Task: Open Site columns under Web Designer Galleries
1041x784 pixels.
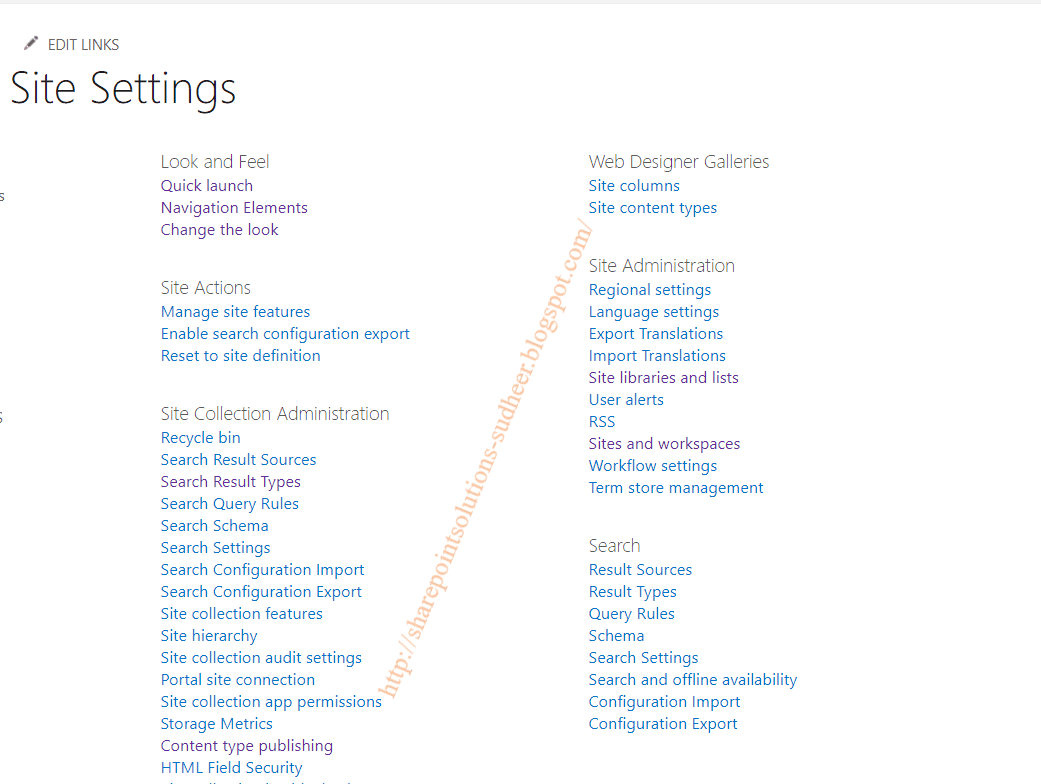Action: coord(633,185)
